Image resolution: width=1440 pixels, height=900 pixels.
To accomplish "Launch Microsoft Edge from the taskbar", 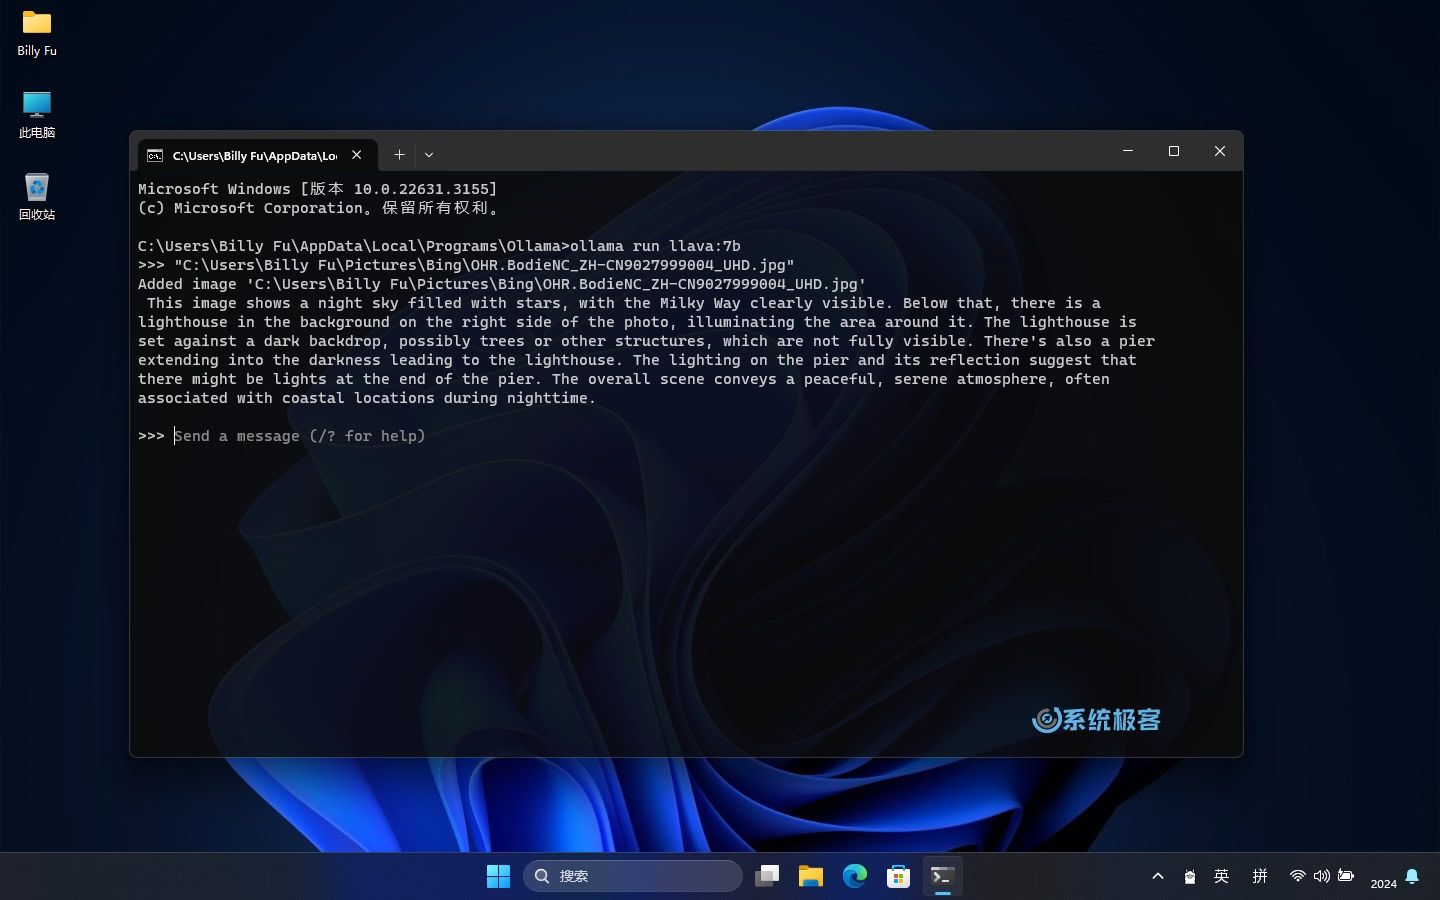I will [x=855, y=876].
